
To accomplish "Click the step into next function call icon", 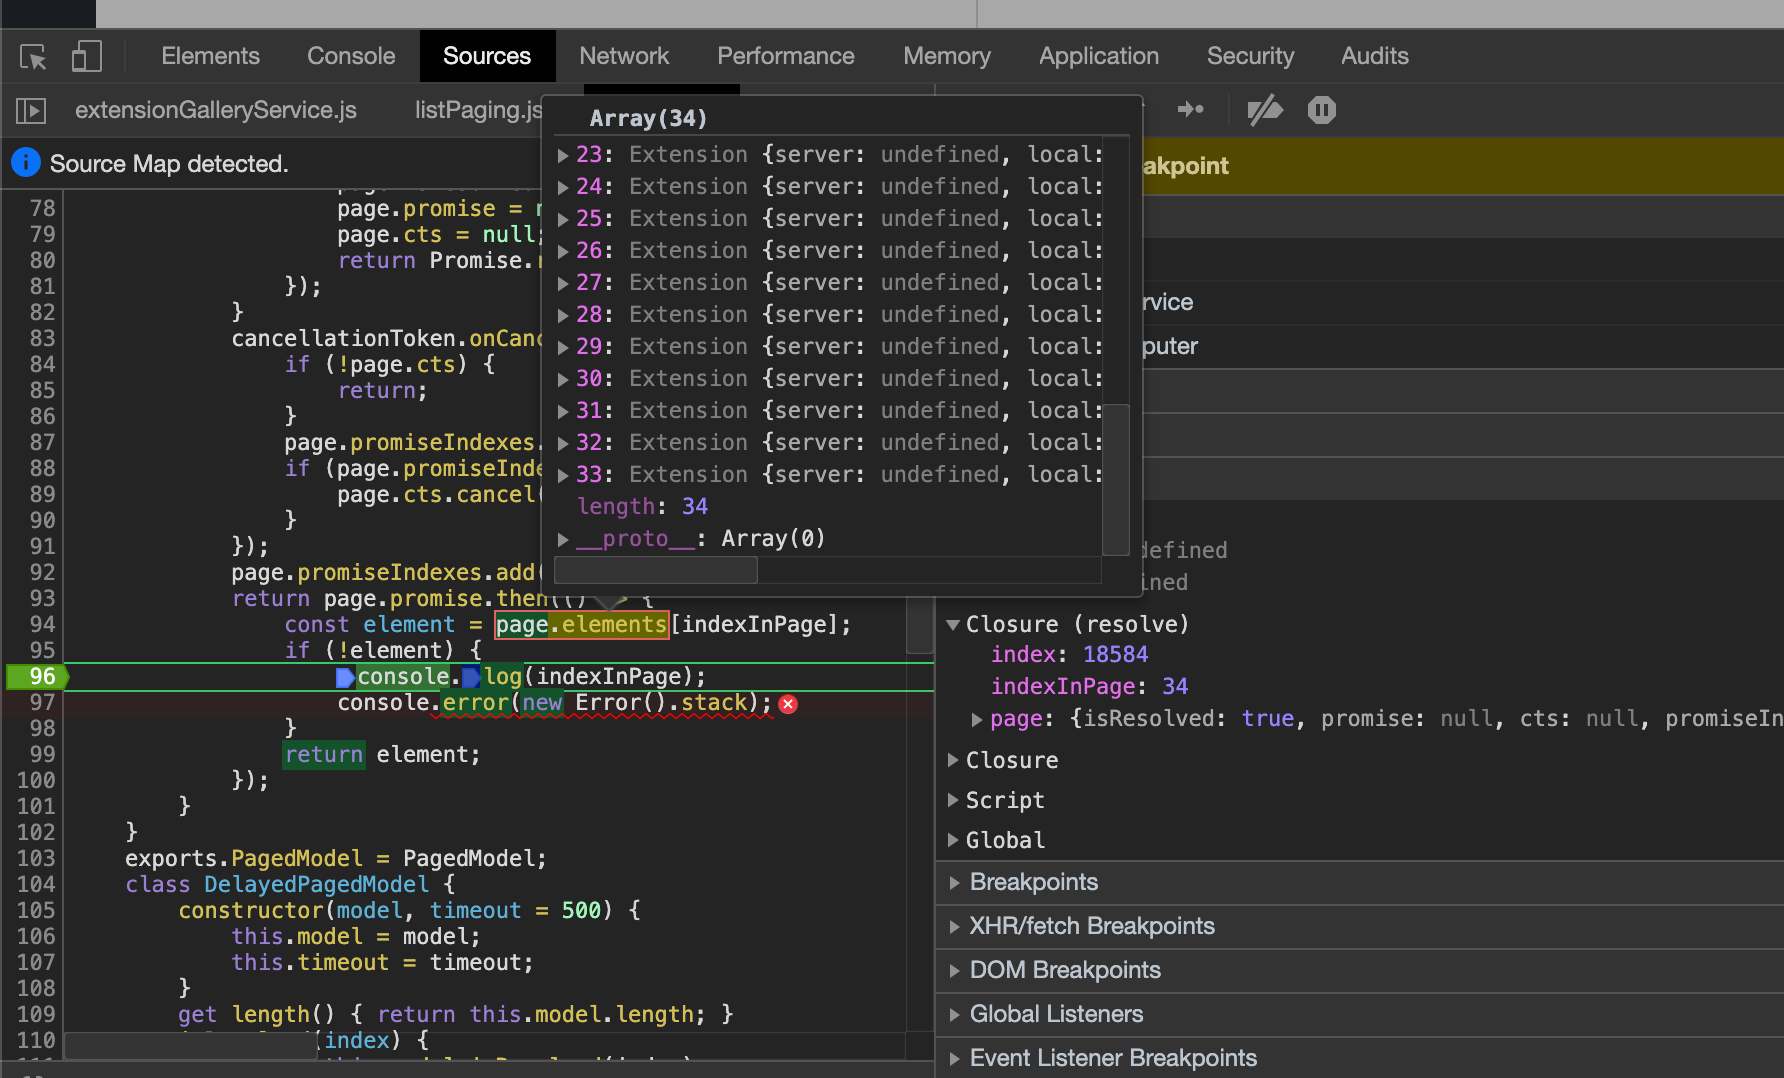I will (x=1191, y=110).
